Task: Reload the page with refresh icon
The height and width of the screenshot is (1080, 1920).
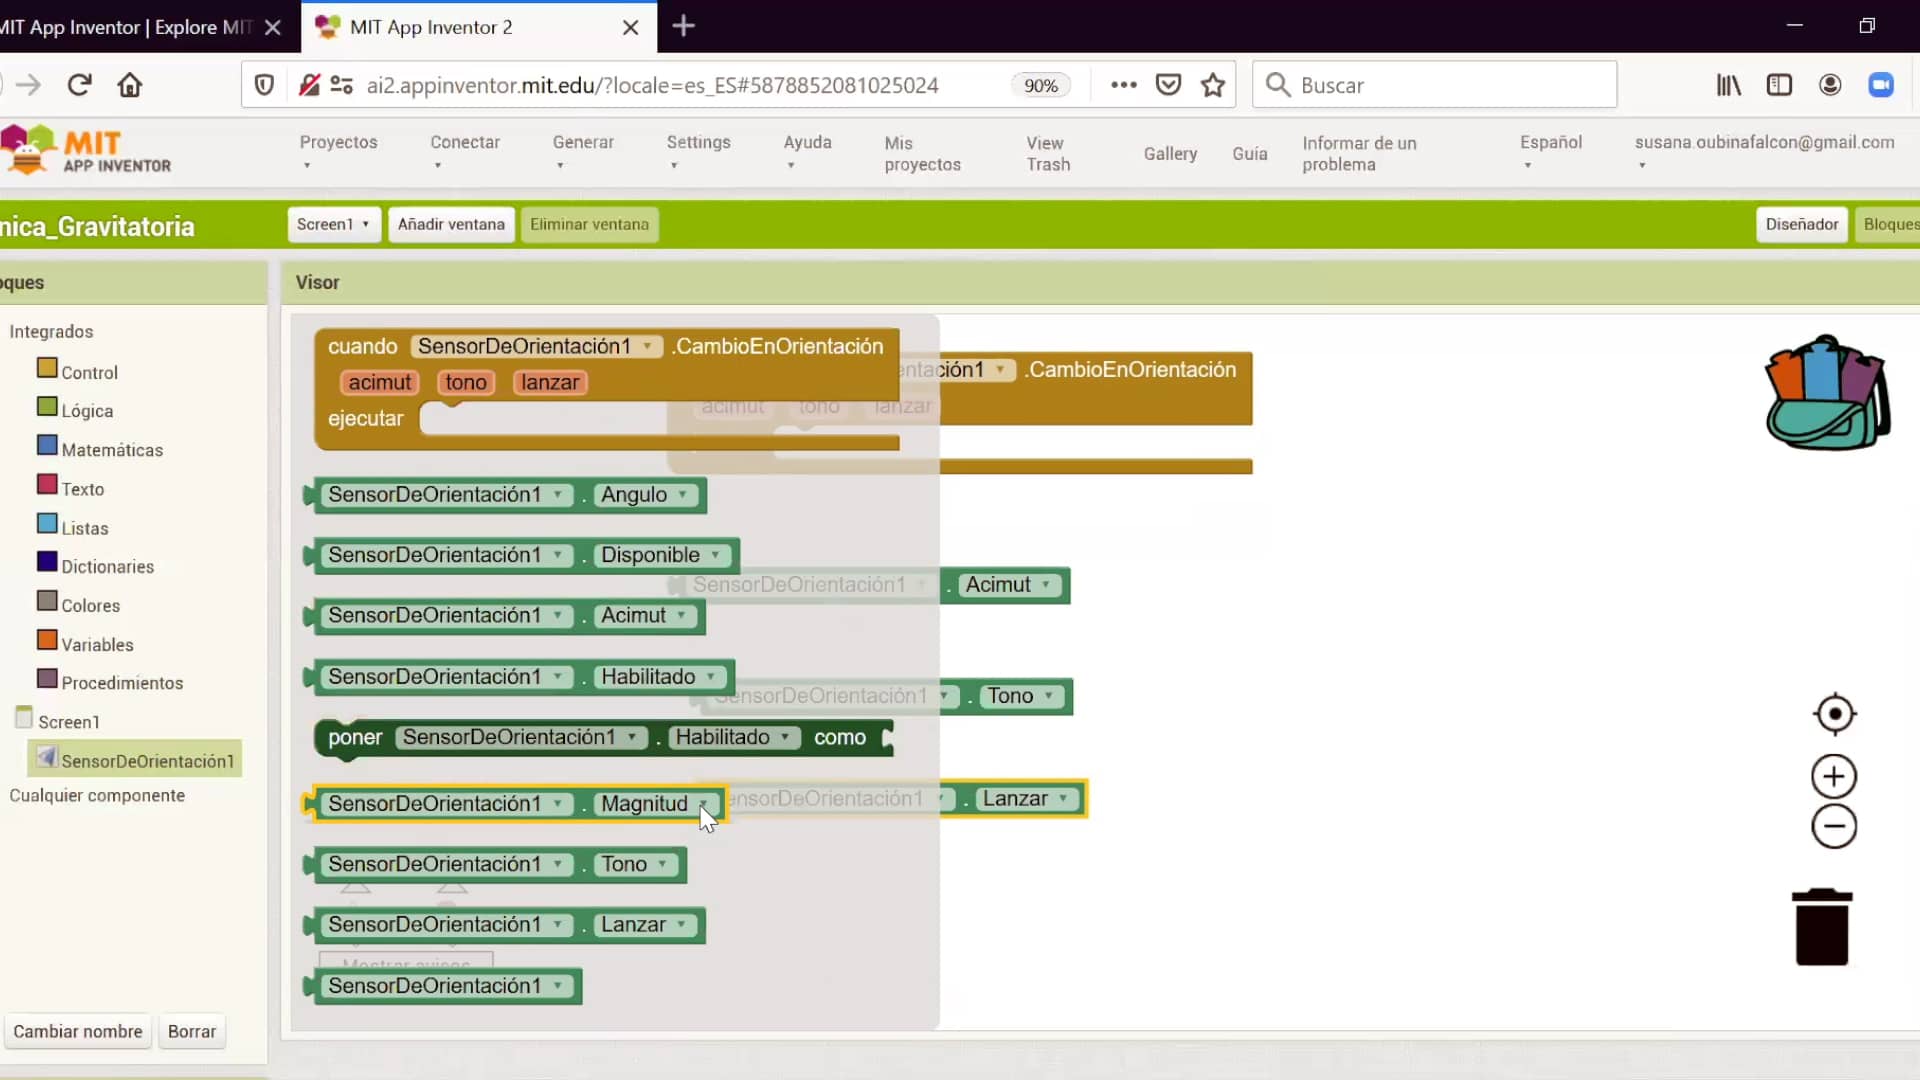Action: (80, 85)
